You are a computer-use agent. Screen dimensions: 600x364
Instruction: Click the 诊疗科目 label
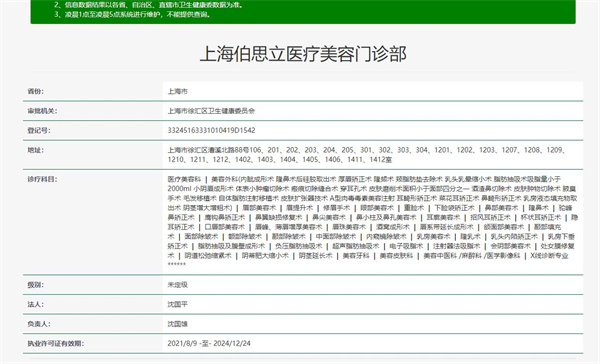point(42,179)
